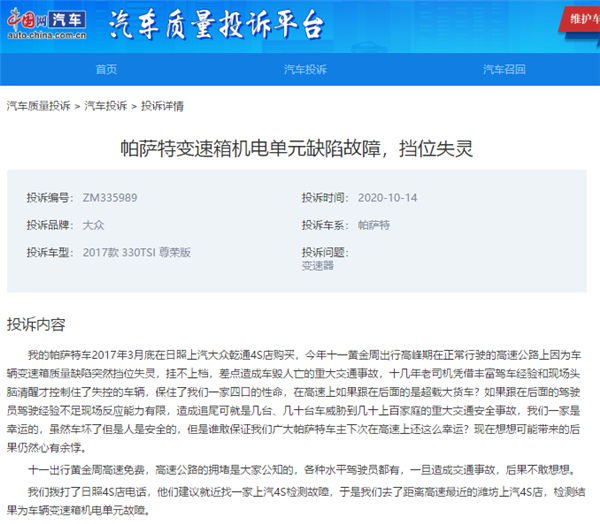Click the brand value 大众
Image resolution: width=600 pixels, height=524 pixels.
tap(93, 225)
